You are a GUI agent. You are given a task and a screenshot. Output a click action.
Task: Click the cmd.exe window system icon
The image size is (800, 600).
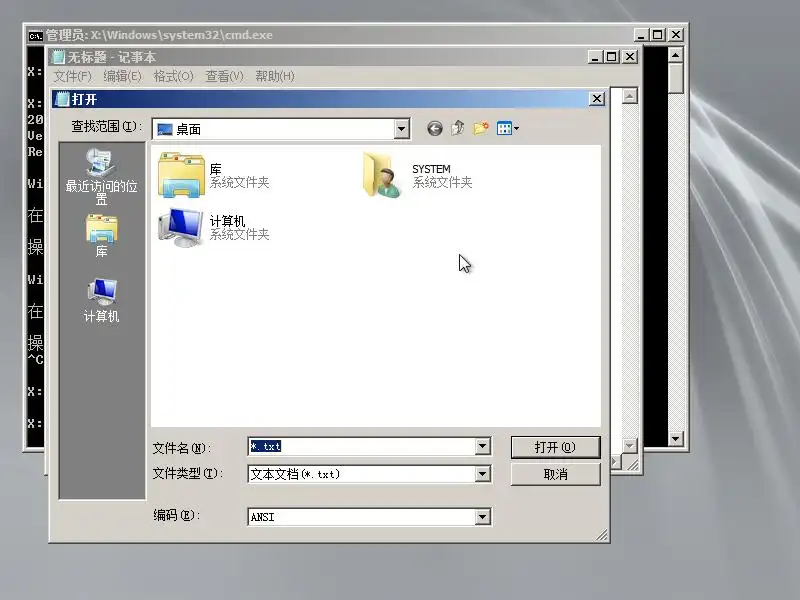tap(35, 35)
